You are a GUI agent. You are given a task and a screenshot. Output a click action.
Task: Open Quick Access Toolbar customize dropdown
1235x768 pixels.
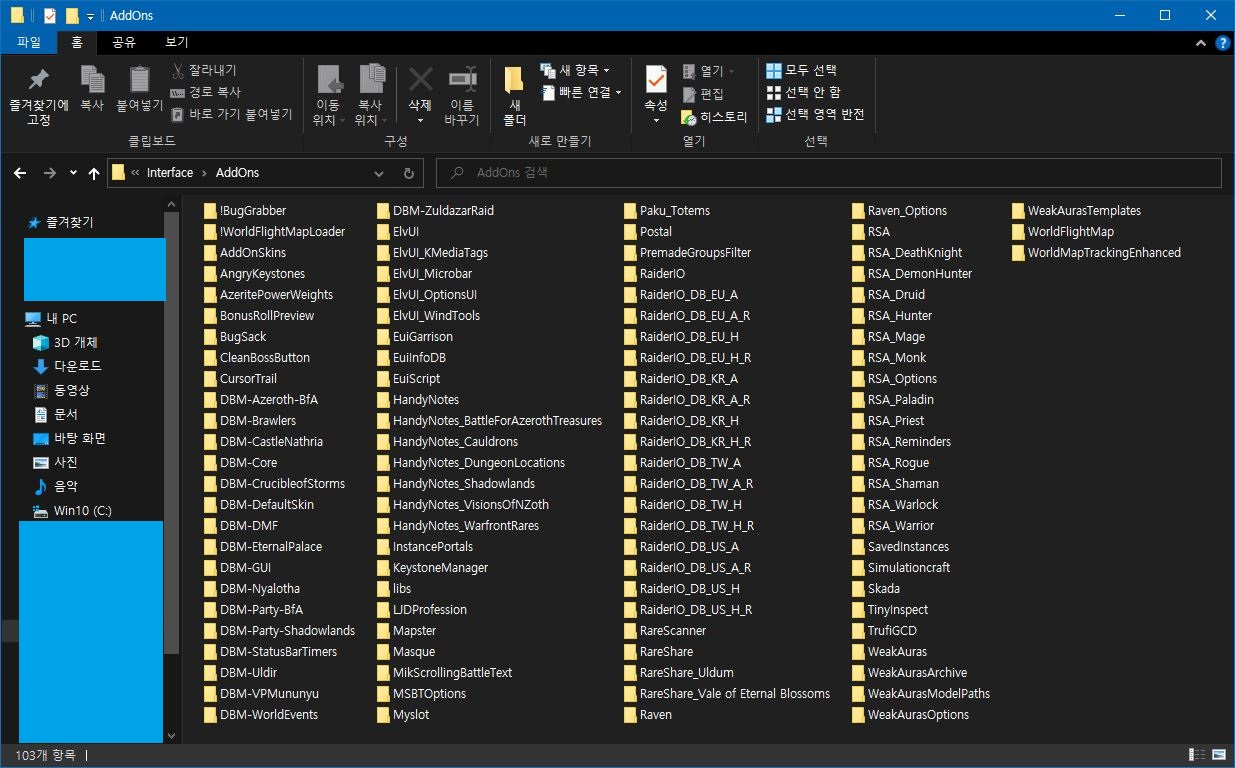tap(90, 16)
